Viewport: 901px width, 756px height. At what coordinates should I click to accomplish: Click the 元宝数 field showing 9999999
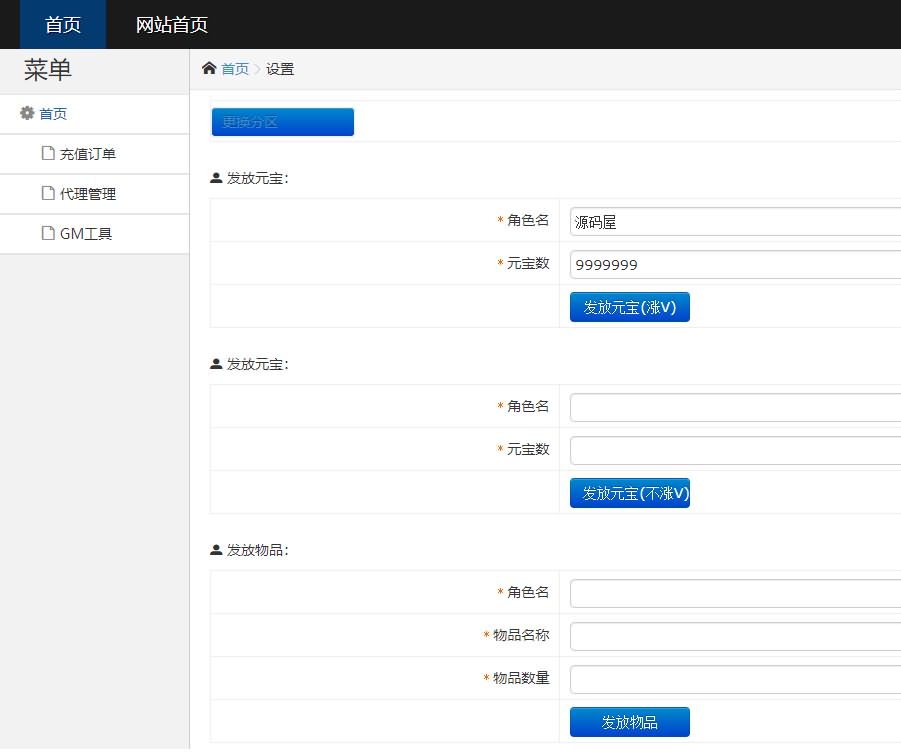tap(735, 265)
